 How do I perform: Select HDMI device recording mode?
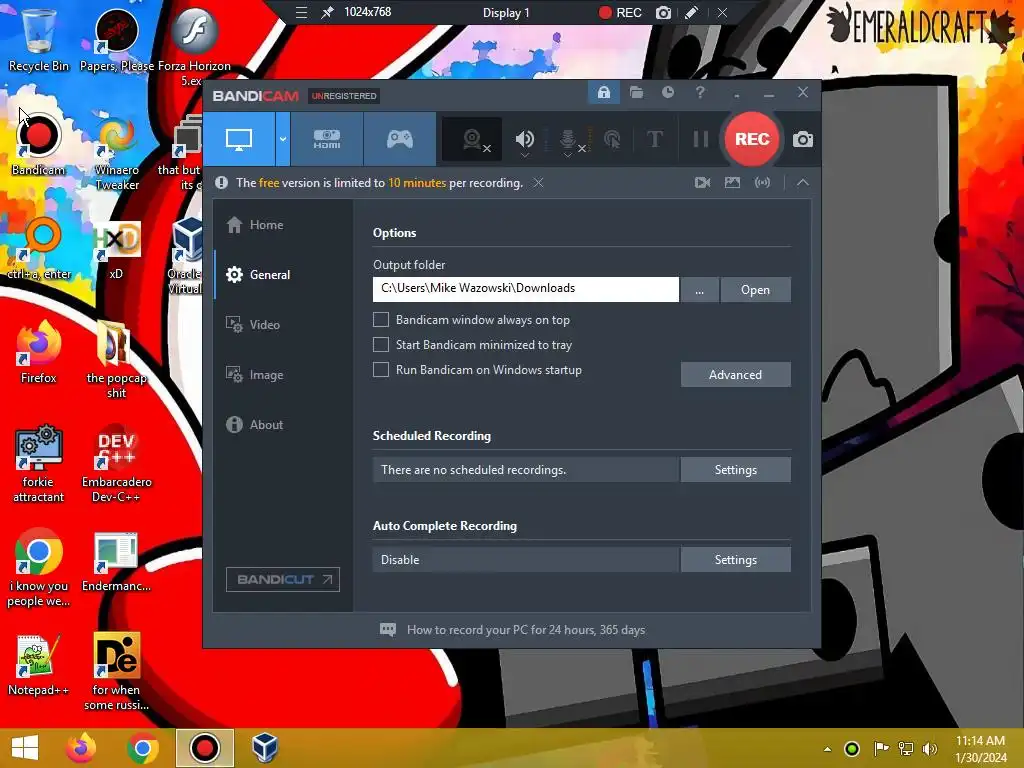coord(327,139)
